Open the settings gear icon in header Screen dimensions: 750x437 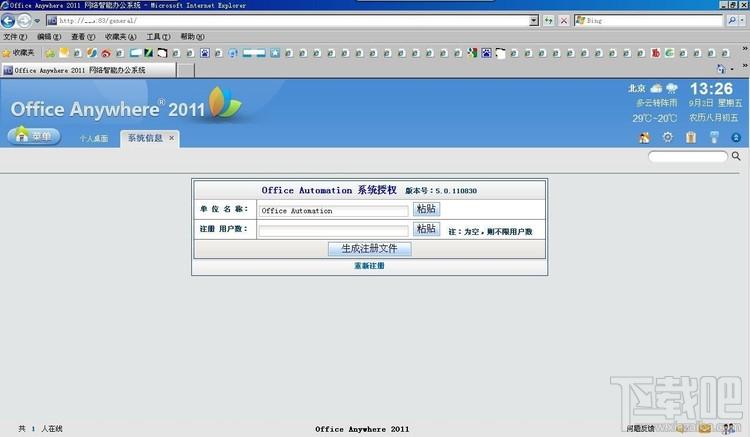coord(668,138)
